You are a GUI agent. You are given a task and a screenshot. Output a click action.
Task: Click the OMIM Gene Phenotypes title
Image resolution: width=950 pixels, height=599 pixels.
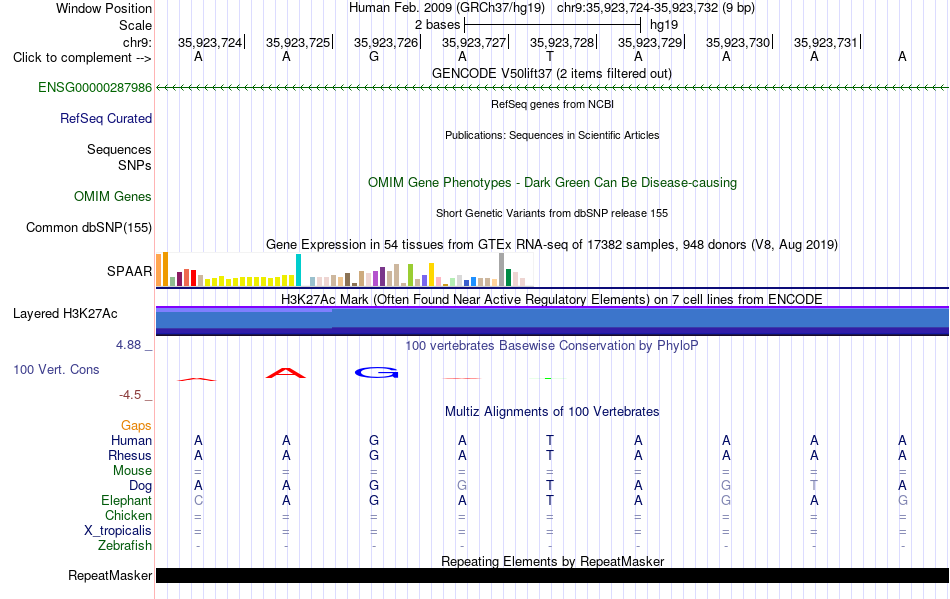[553, 183]
